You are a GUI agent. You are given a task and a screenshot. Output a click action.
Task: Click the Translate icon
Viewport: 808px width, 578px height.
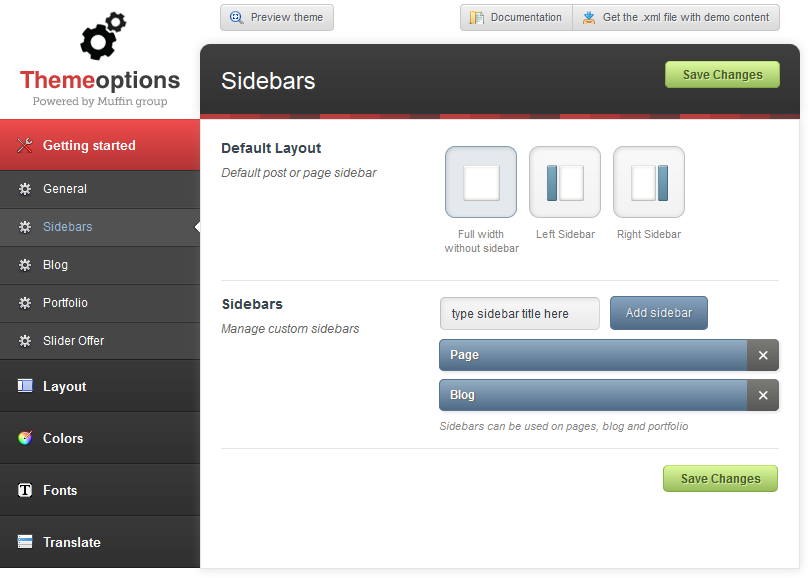25,542
